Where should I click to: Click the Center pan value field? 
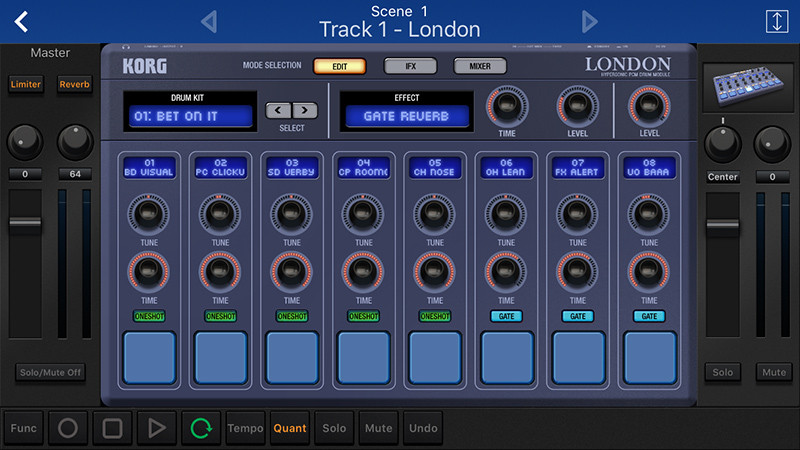722,177
